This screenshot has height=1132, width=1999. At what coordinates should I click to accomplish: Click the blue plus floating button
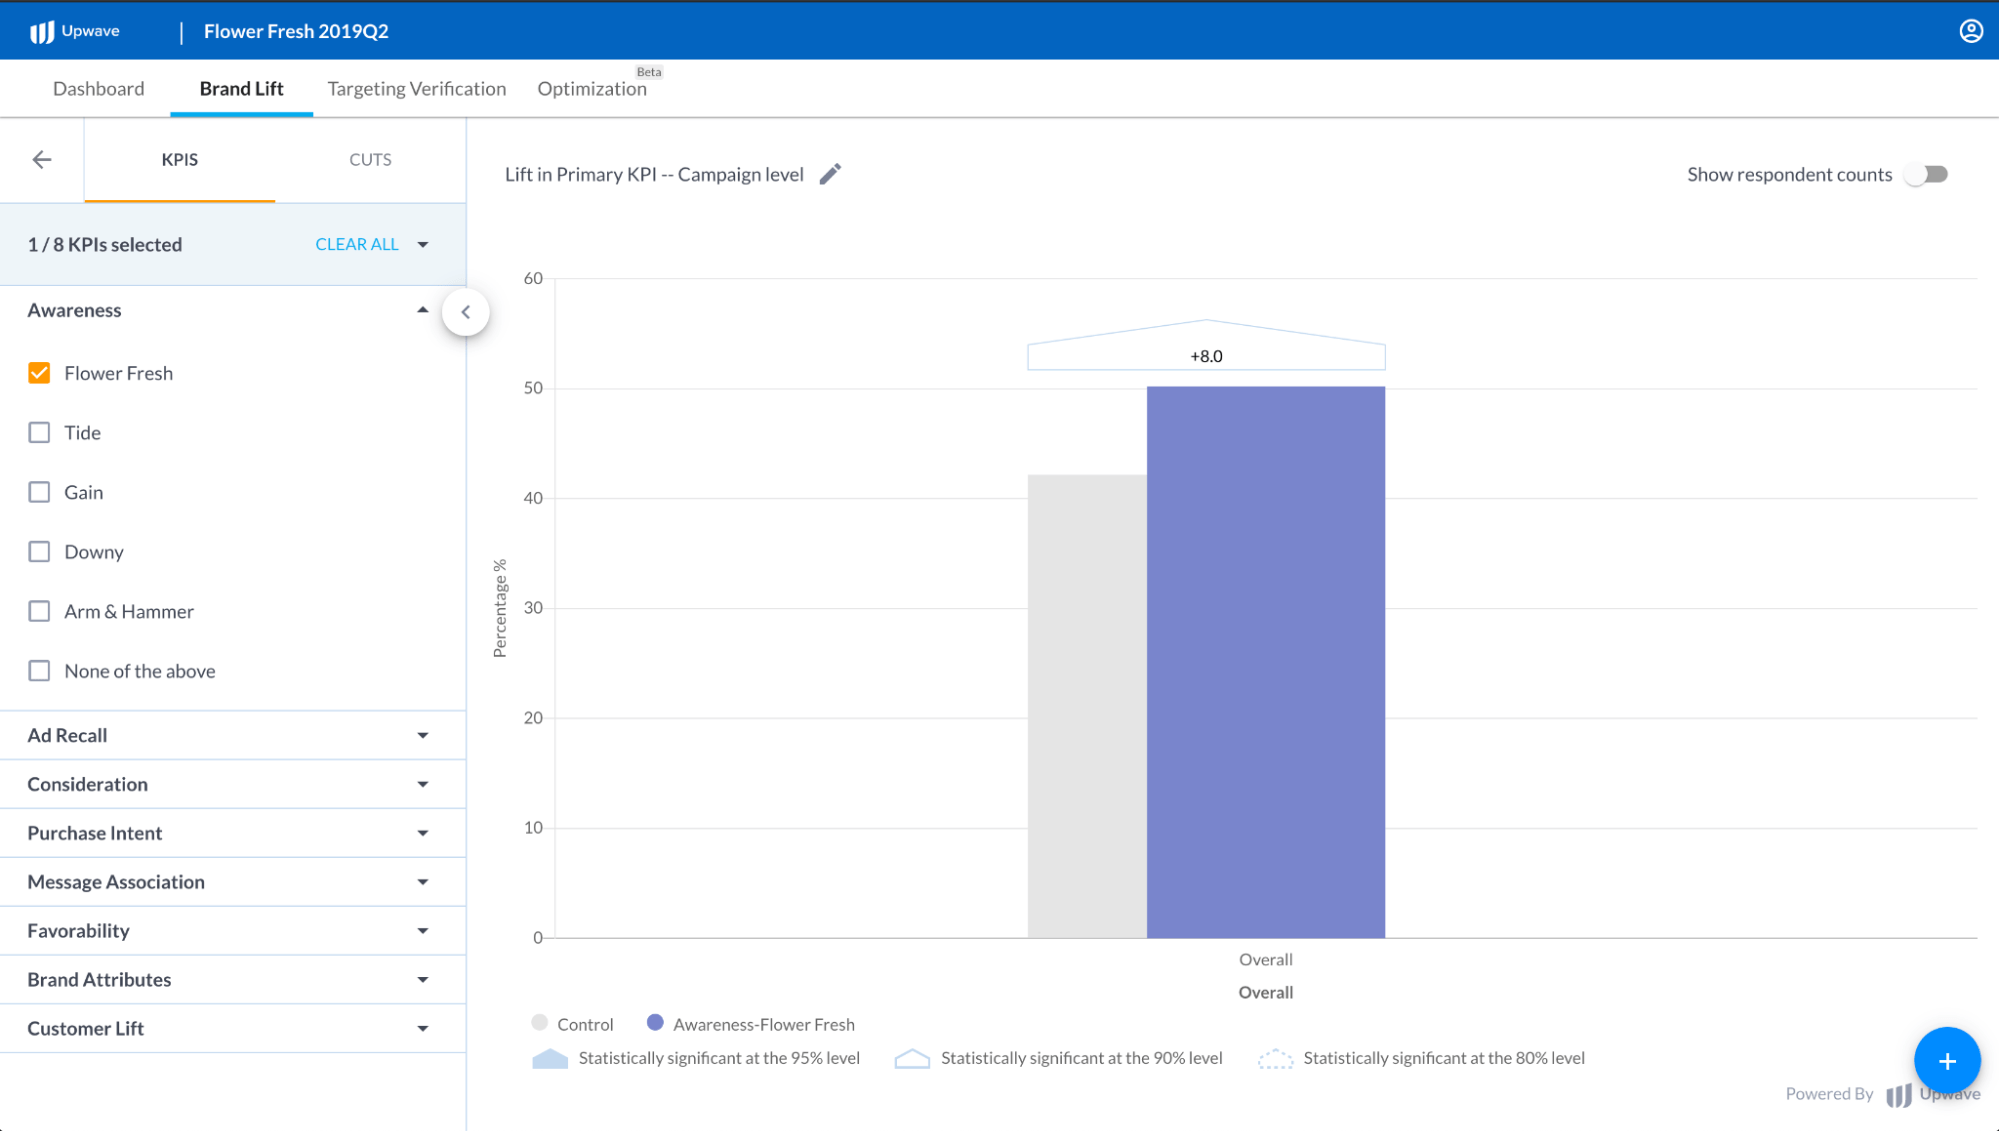click(x=1946, y=1061)
